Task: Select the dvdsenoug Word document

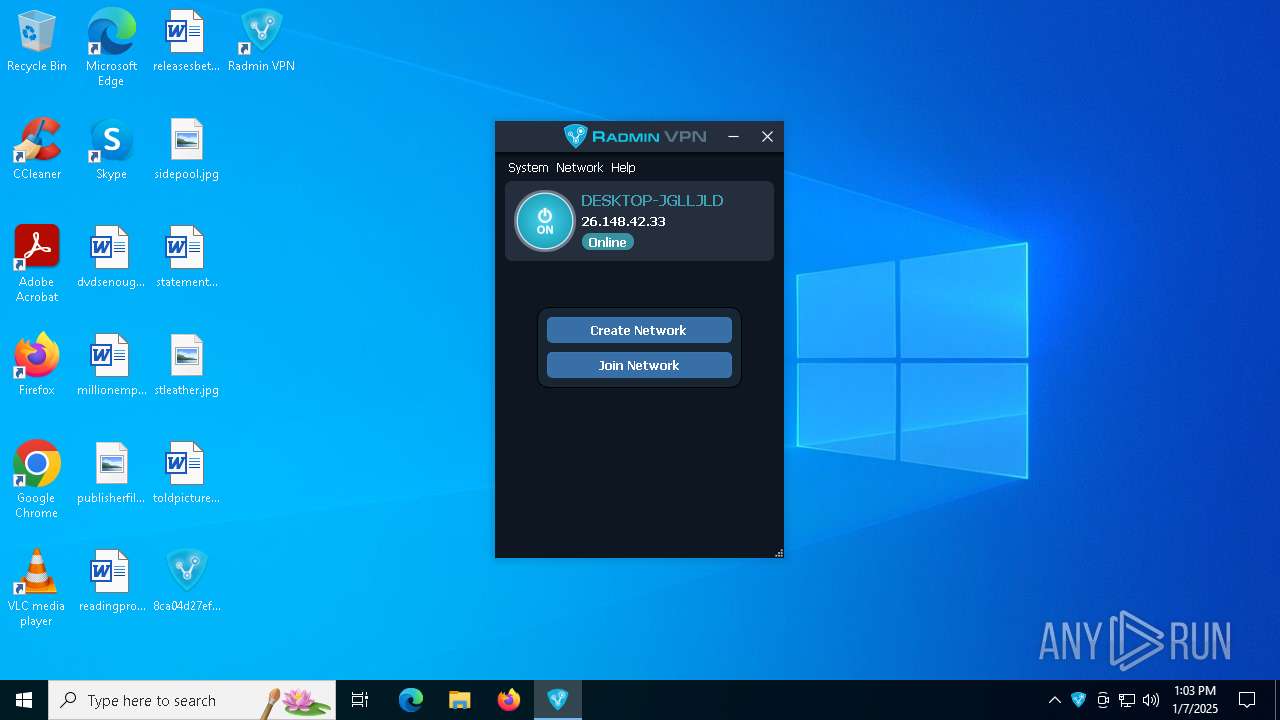Action: [x=111, y=258]
